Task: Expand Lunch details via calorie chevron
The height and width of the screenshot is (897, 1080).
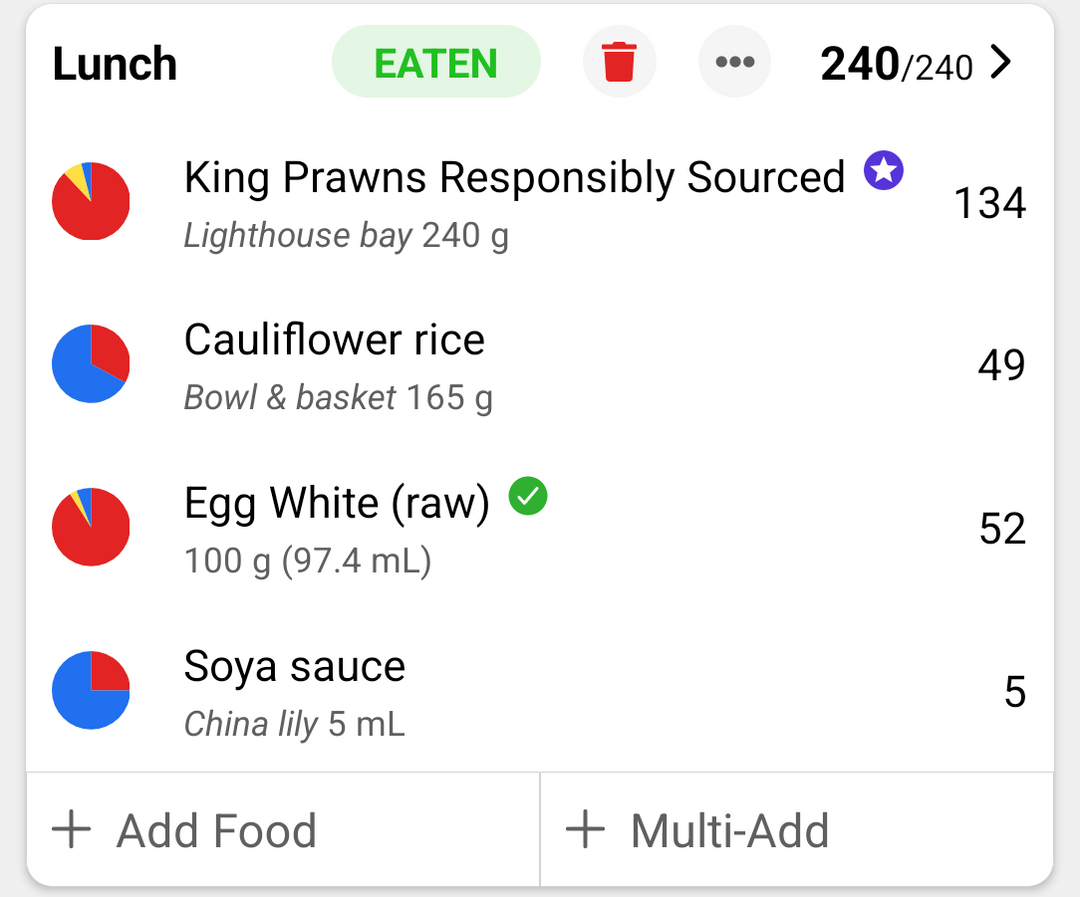Action: (x=1001, y=63)
